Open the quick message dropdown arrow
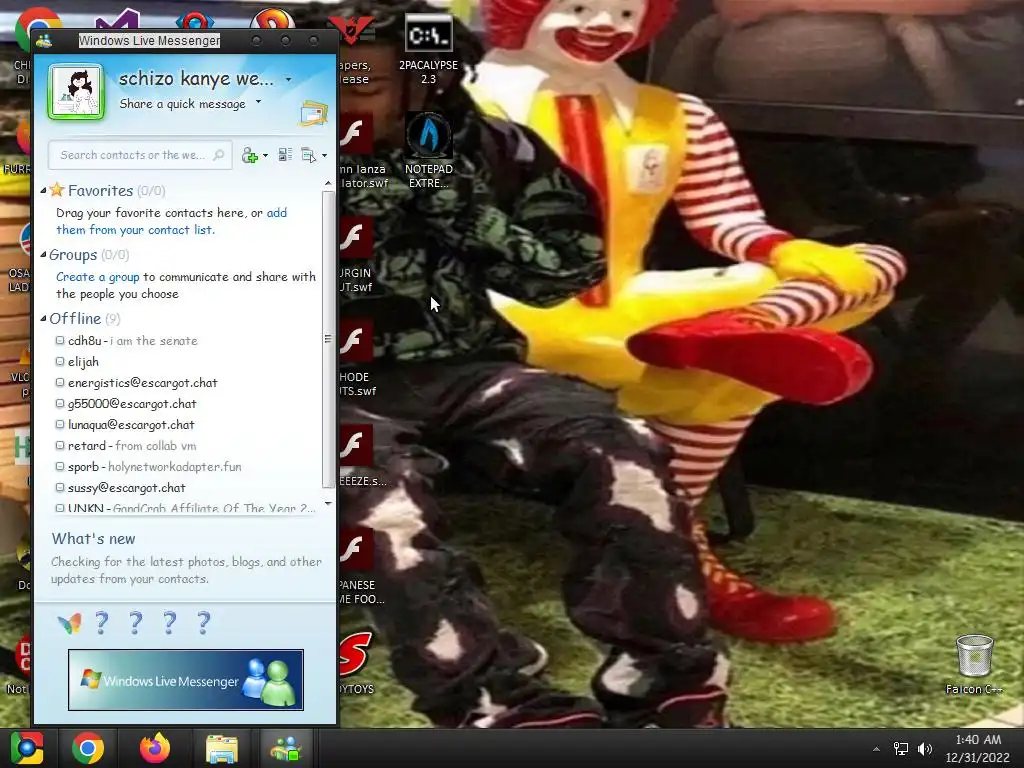The width and height of the screenshot is (1024, 768). 258,102
